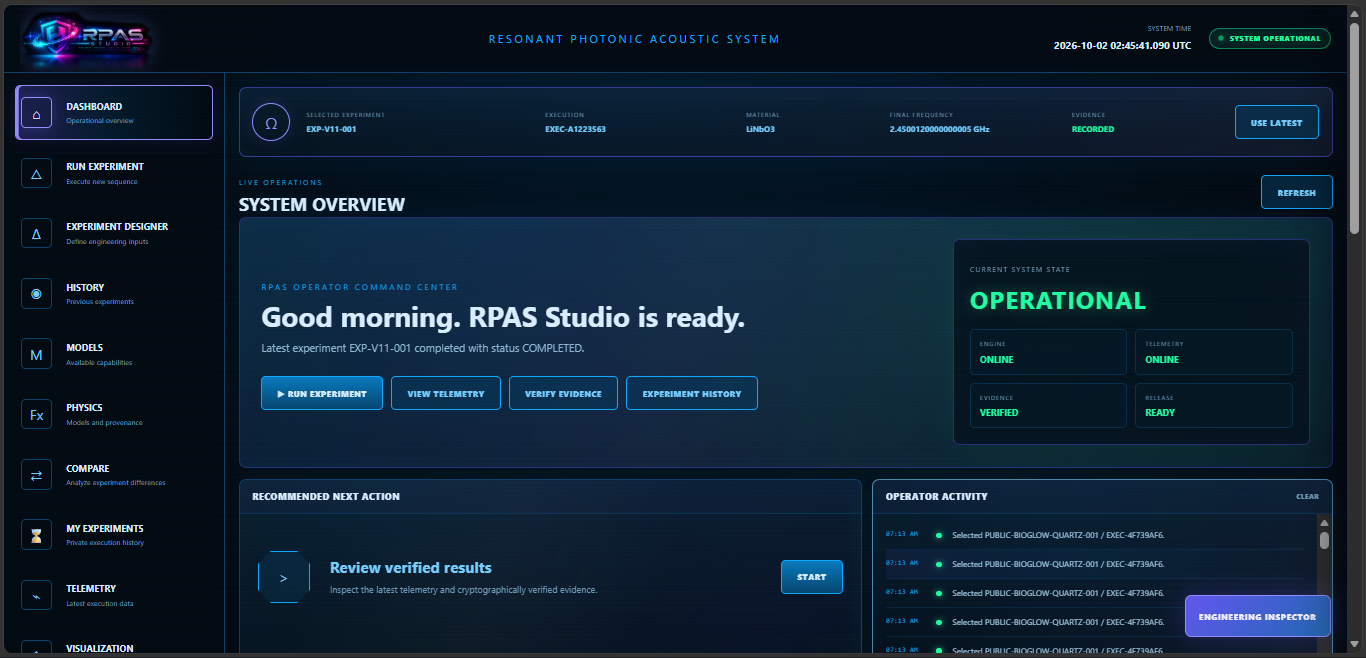Click the Experiment History button
The height and width of the screenshot is (658, 1366).
[x=692, y=393]
